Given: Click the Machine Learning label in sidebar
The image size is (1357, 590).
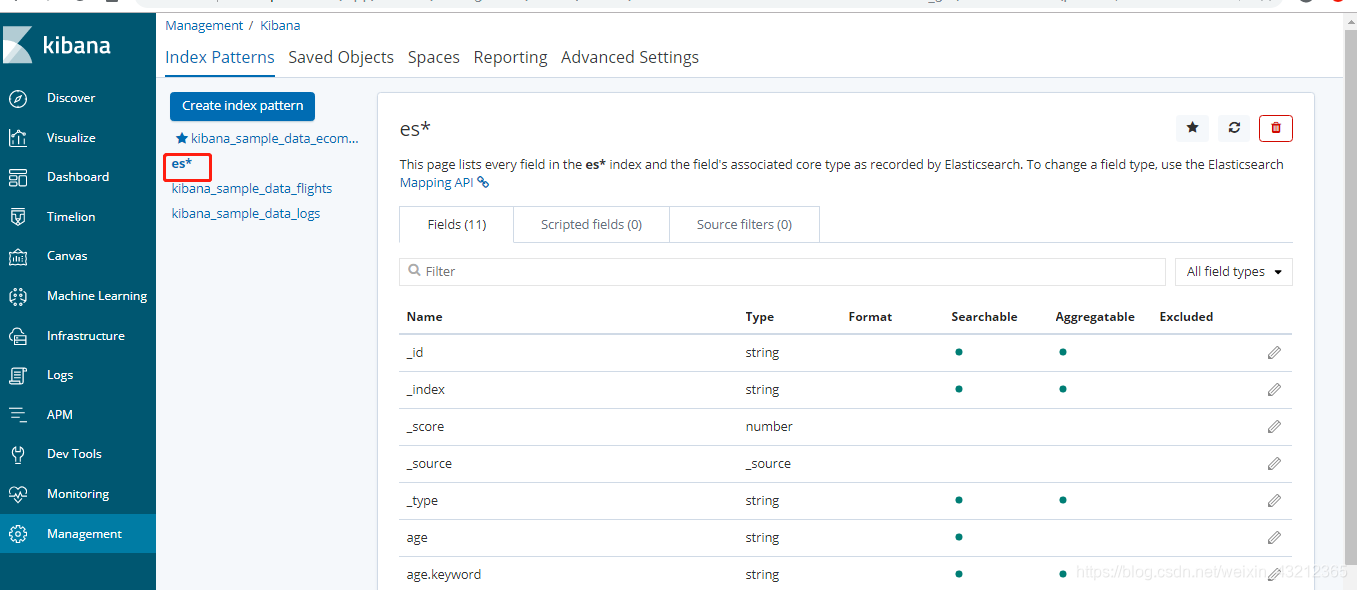Looking at the screenshot, I should (x=97, y=296).
